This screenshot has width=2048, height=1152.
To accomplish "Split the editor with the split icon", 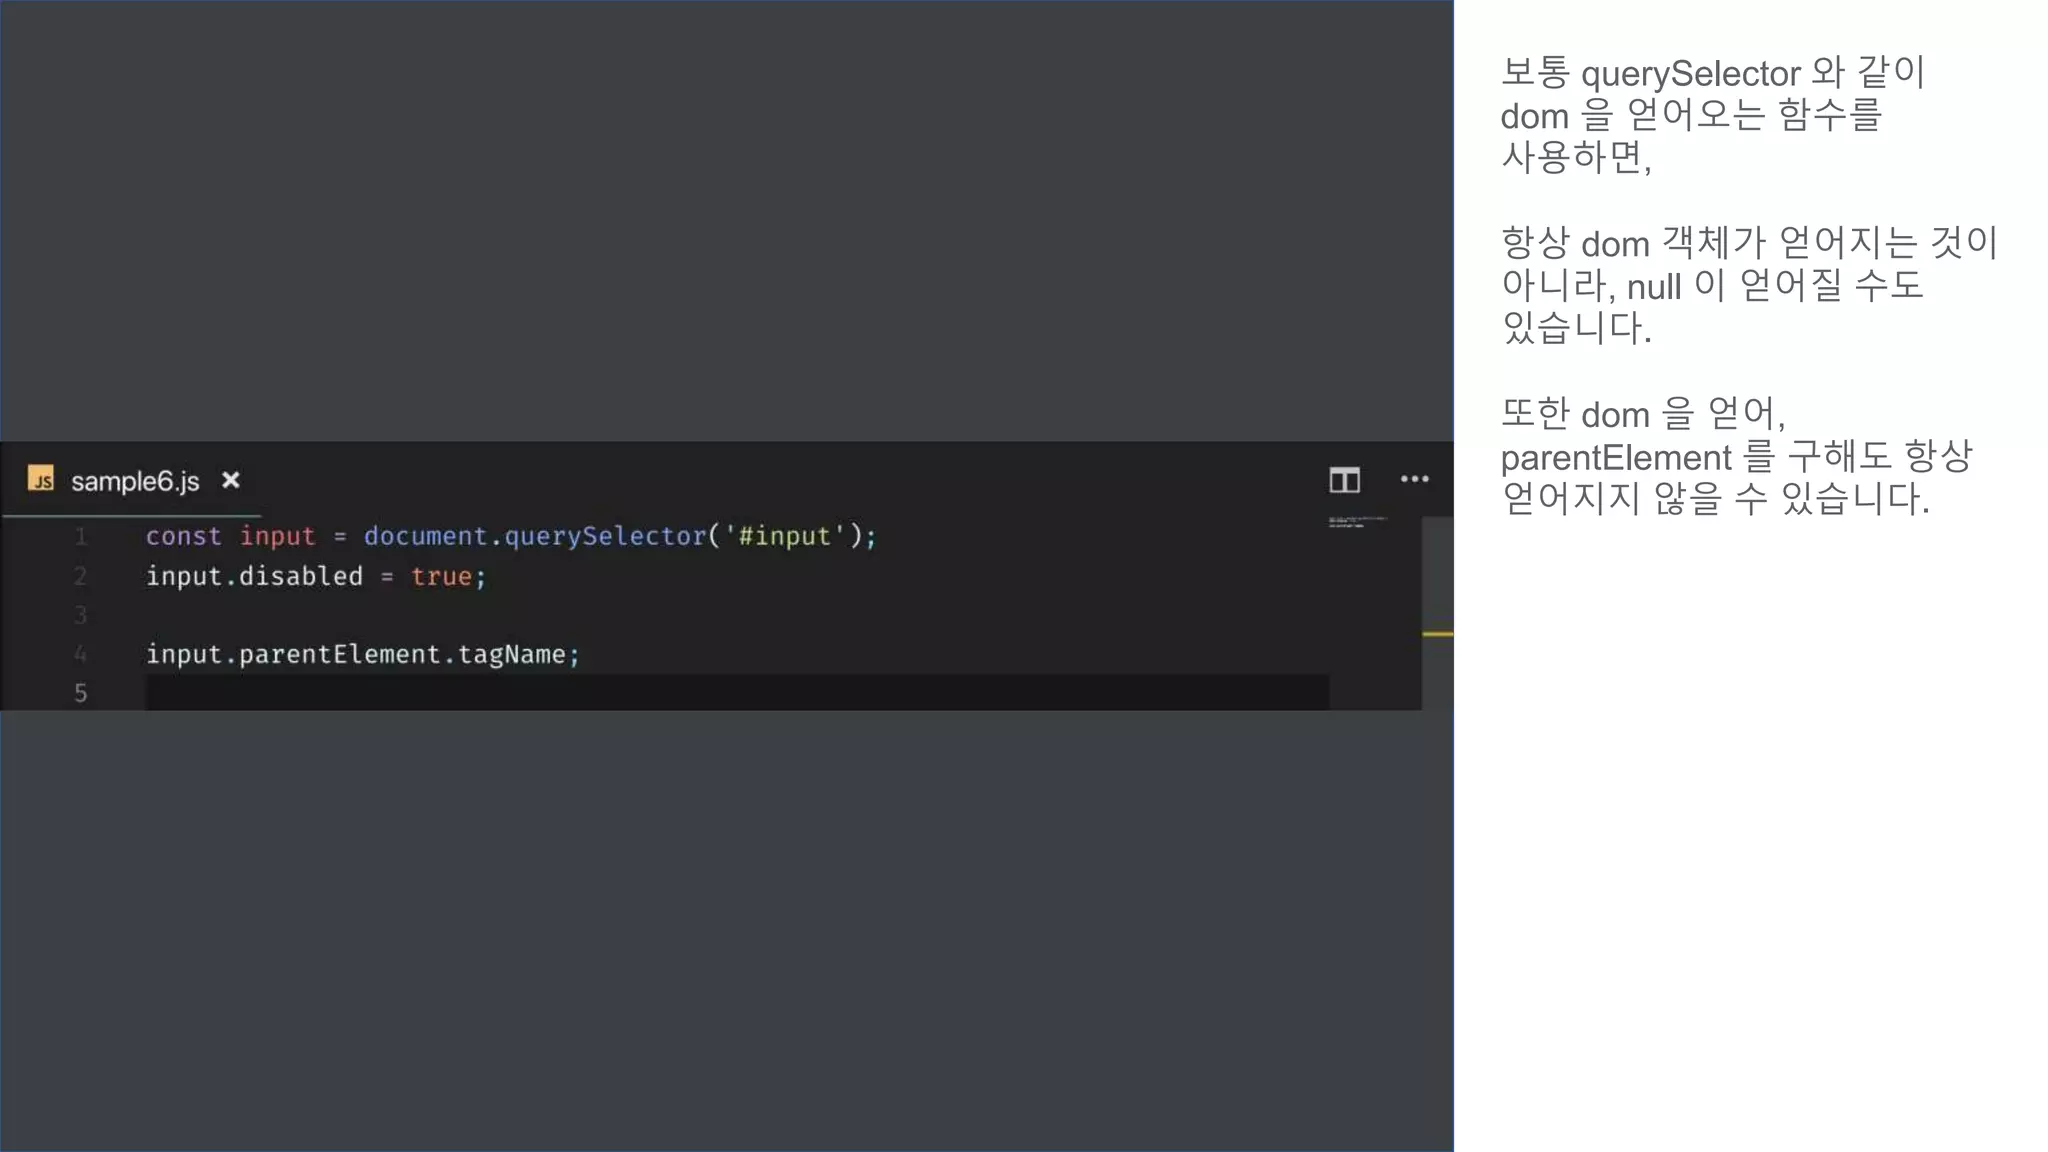I will [x=1345, y=480].
